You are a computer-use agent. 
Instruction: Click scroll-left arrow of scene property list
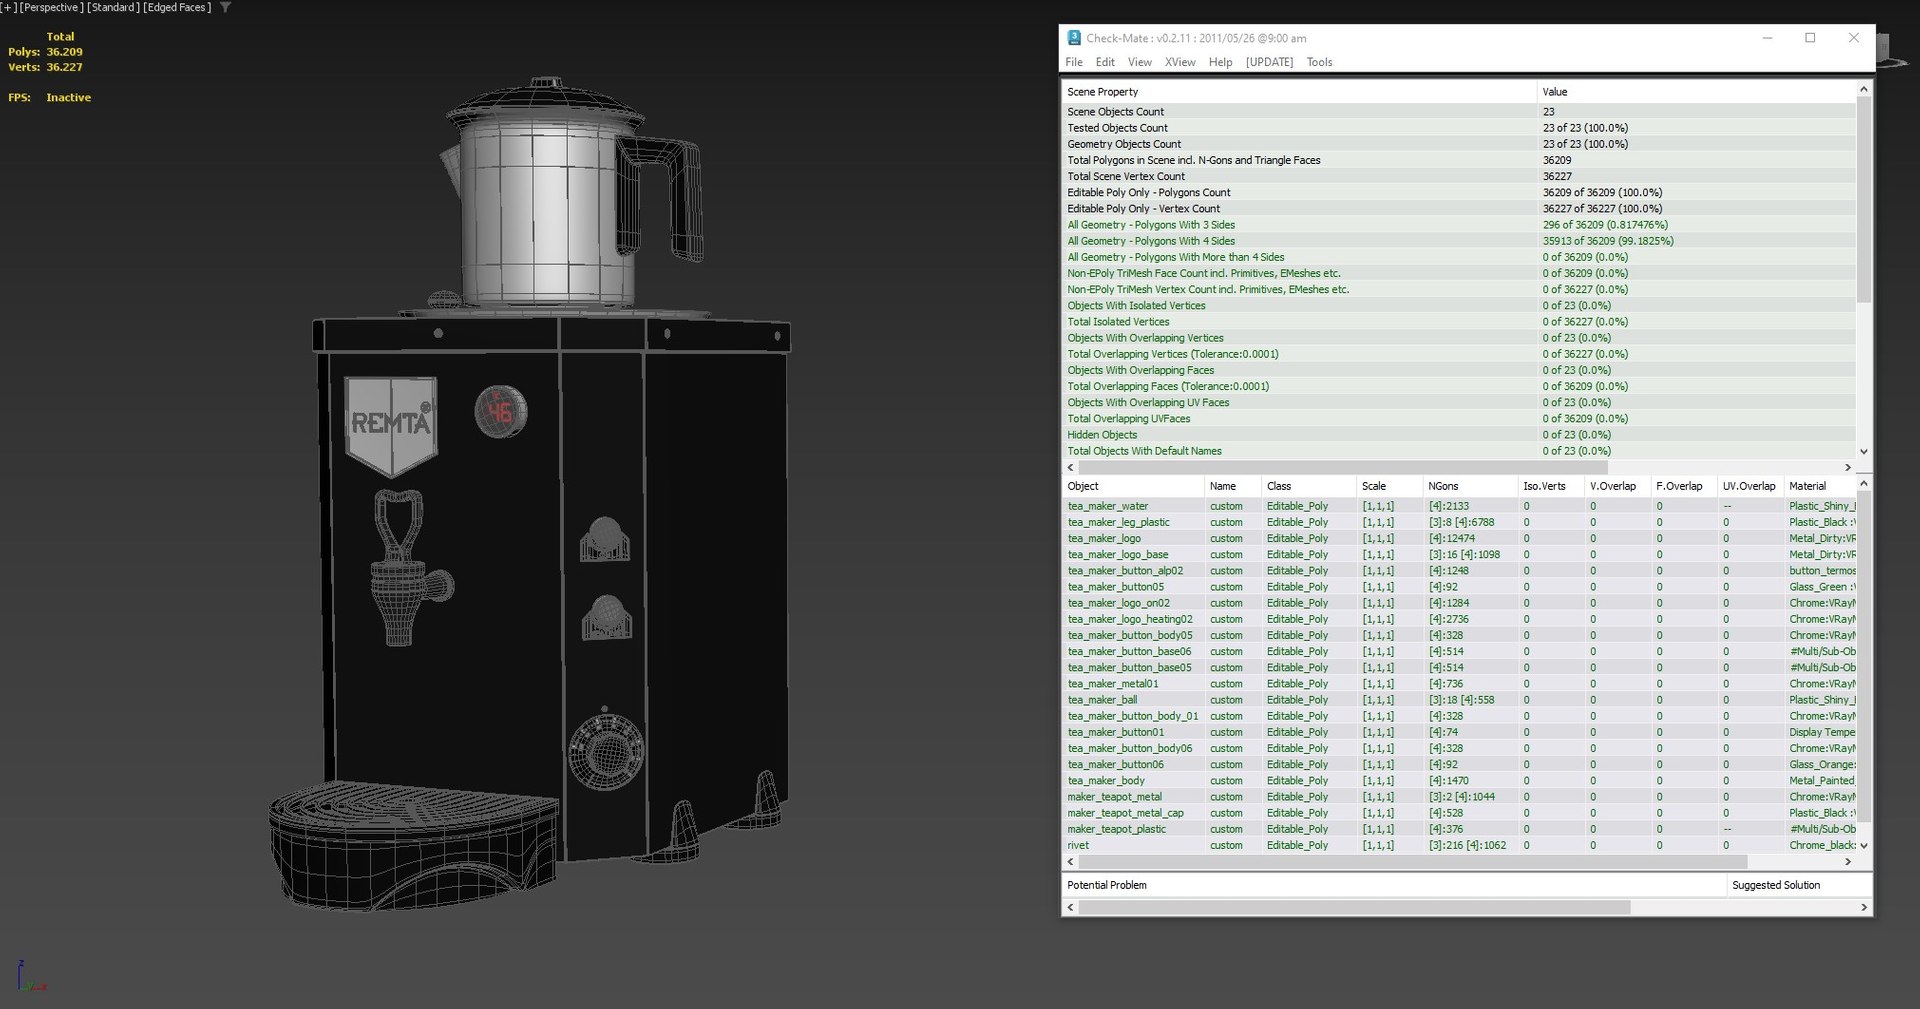[x=1071, y=468]
